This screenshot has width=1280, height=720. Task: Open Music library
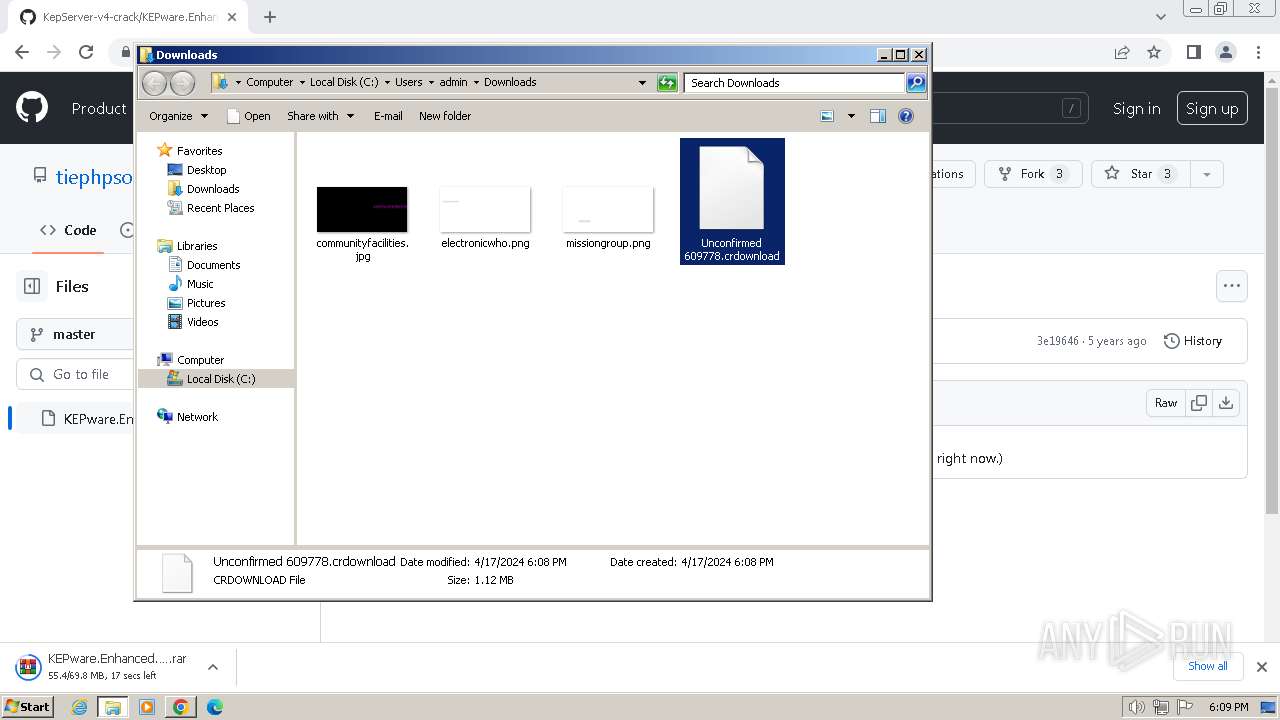point(200,284)
